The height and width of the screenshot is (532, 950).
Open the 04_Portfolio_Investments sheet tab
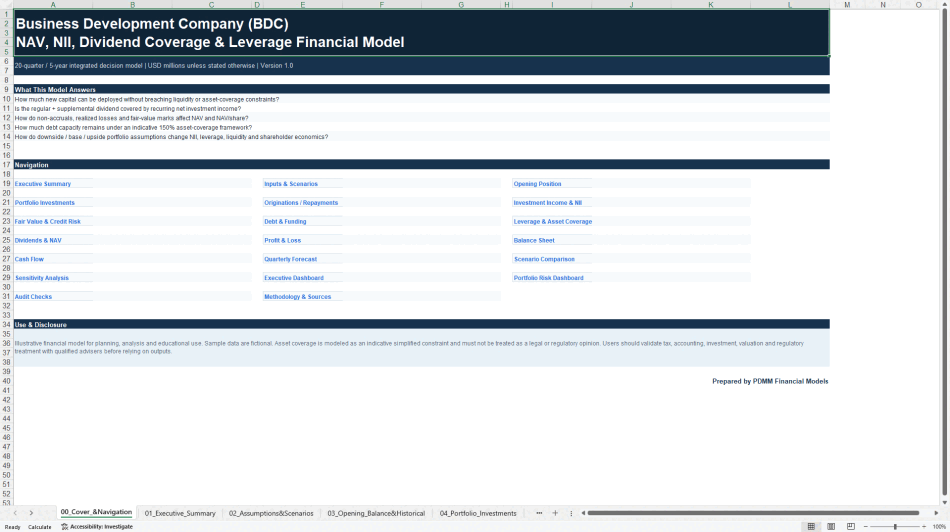pos(478,513)
